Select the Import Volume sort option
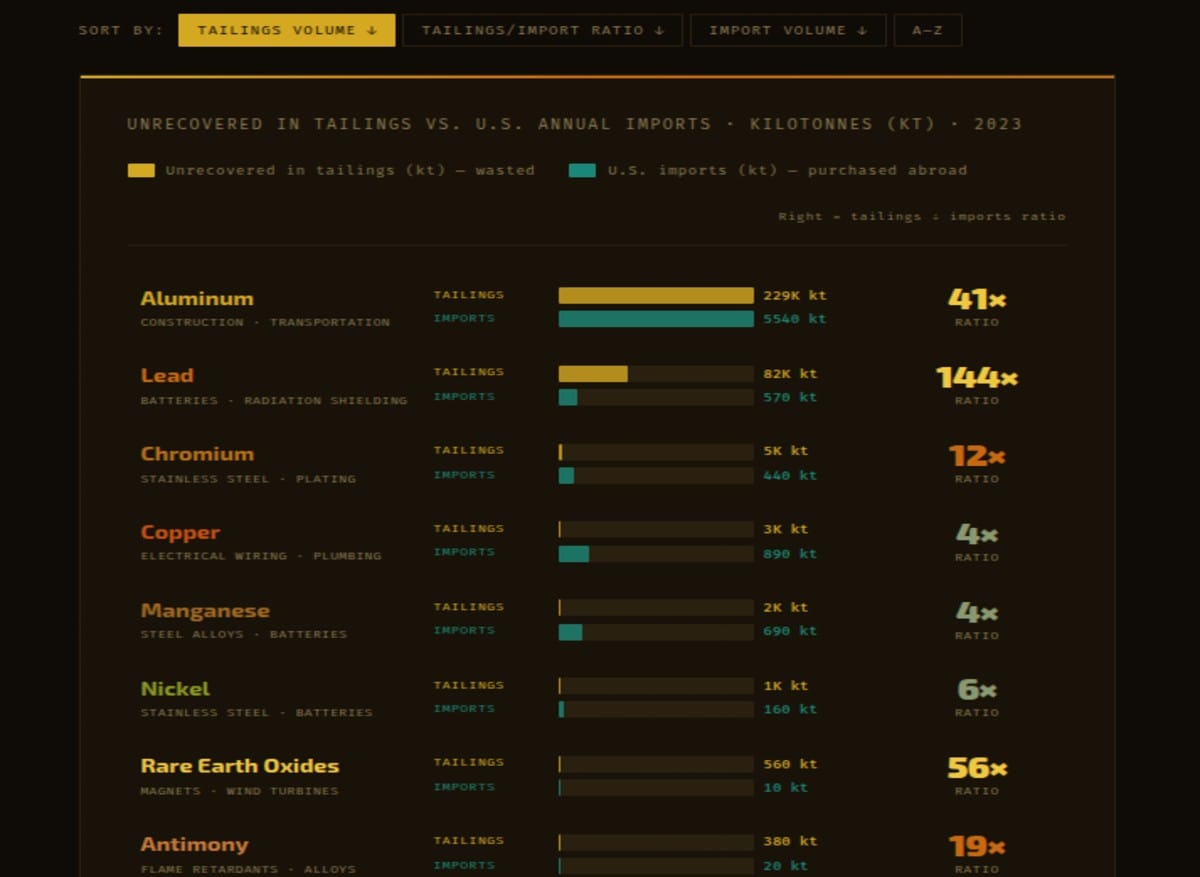Viewport: 1200px width, 877px height. [x=787, y=30]
